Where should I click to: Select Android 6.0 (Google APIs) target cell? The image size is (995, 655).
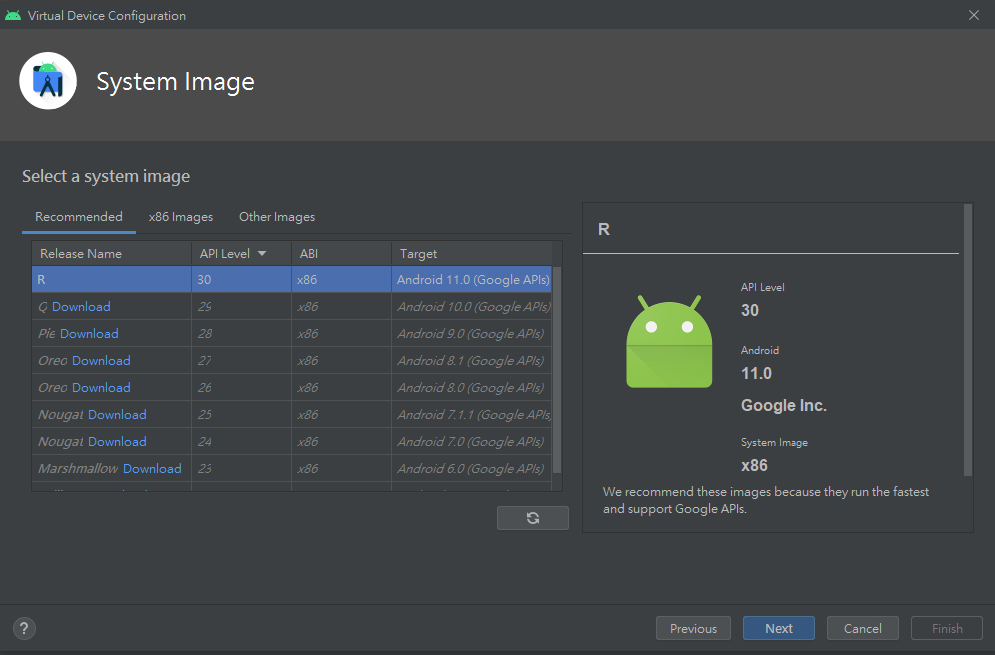471,468
